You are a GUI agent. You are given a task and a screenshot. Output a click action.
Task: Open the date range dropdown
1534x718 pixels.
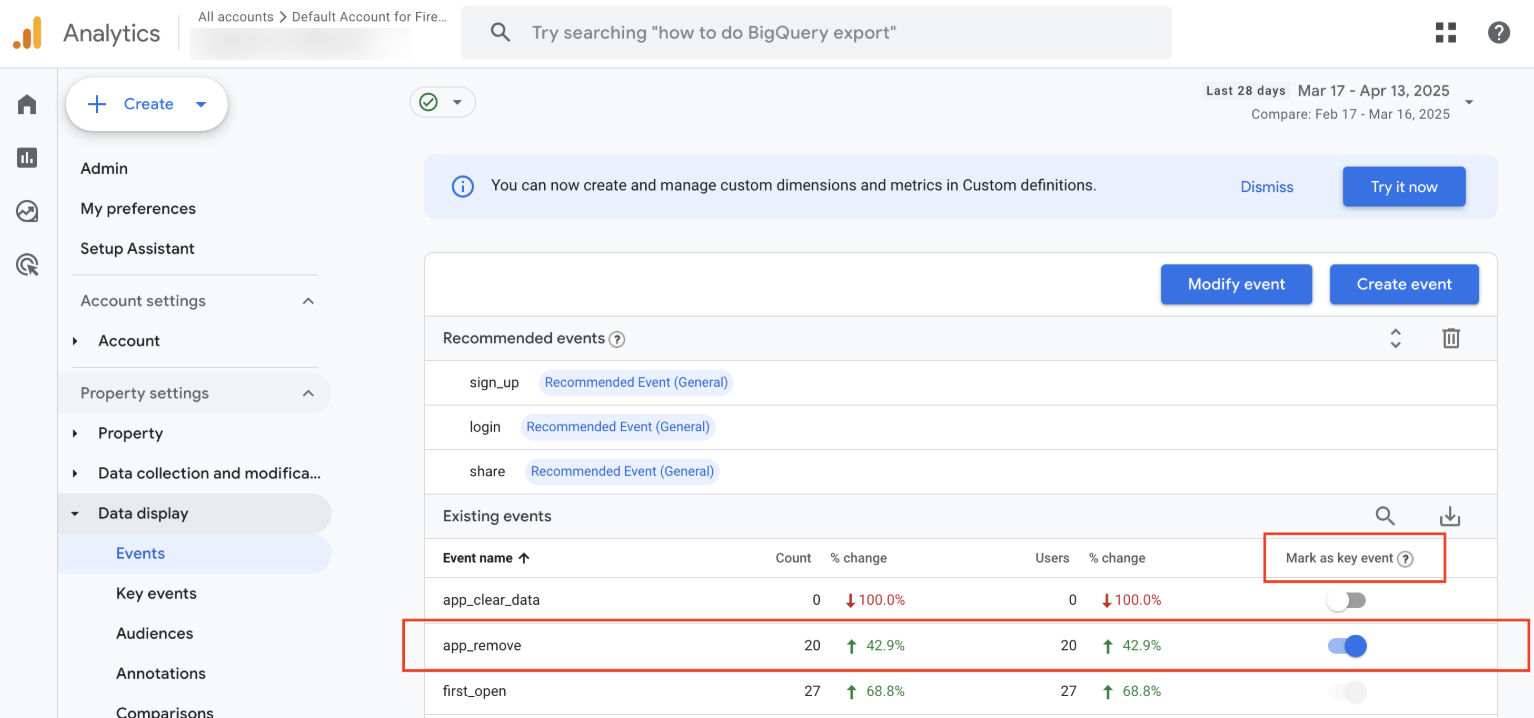[x=1469, y=102]
